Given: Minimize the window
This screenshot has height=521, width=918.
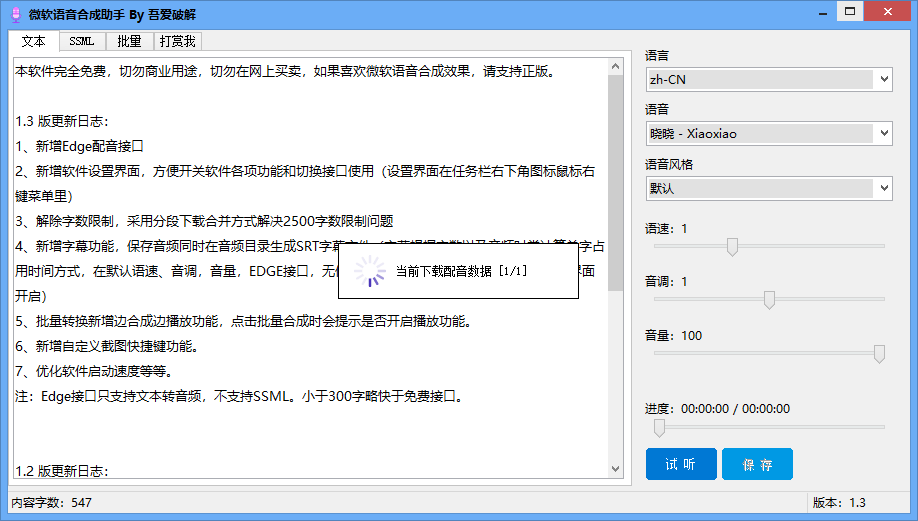Looking at the screenshot, I should 823,12.
